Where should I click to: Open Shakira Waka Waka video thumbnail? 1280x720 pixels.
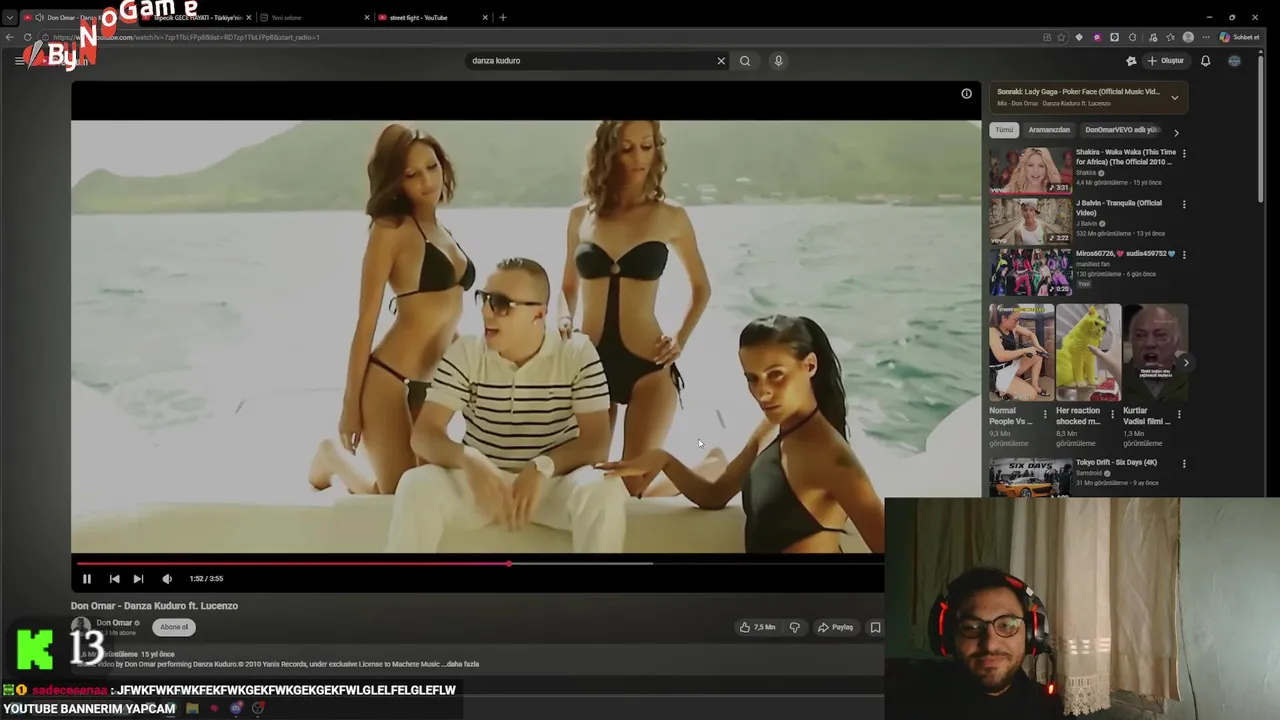pyautogui.click(x=1030, y=171)
